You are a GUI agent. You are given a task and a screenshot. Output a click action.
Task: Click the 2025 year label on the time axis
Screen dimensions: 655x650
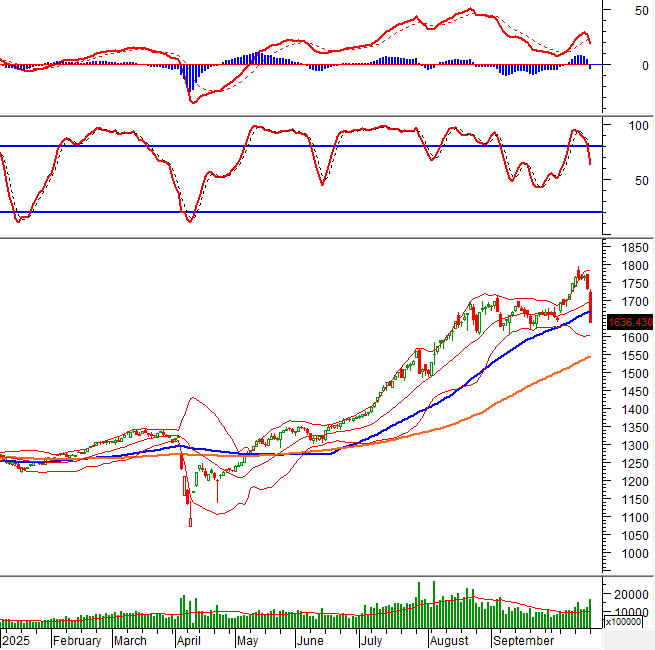point(16,641)
